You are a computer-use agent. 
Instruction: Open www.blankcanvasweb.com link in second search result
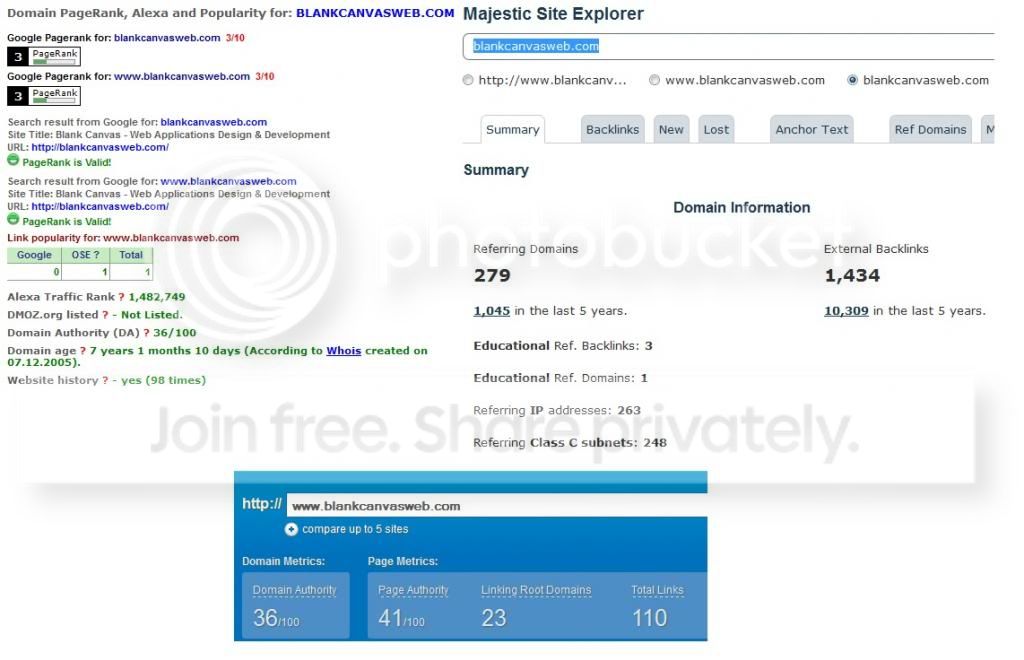[x=228, y=181]
